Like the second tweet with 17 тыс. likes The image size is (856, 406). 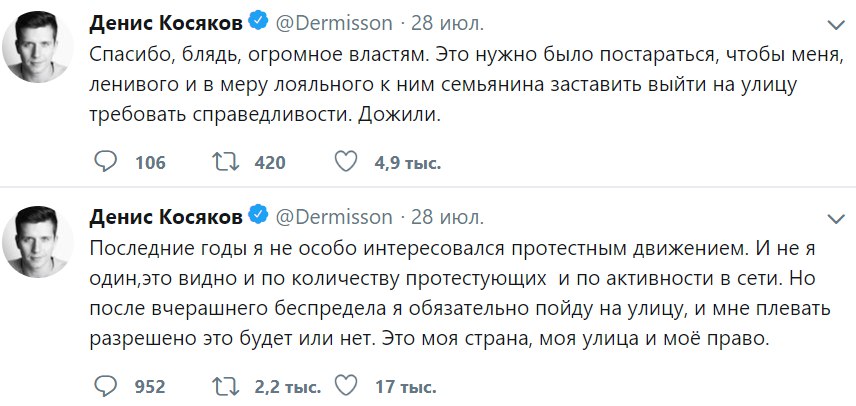[x=345, y=385]
